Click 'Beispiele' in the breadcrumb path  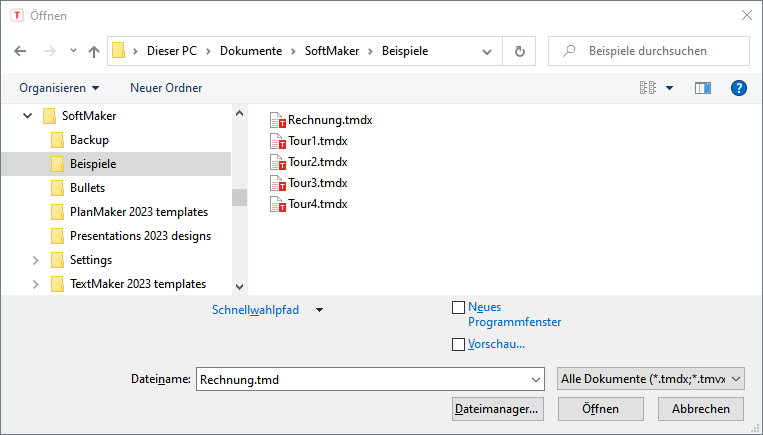coord(405,51)
